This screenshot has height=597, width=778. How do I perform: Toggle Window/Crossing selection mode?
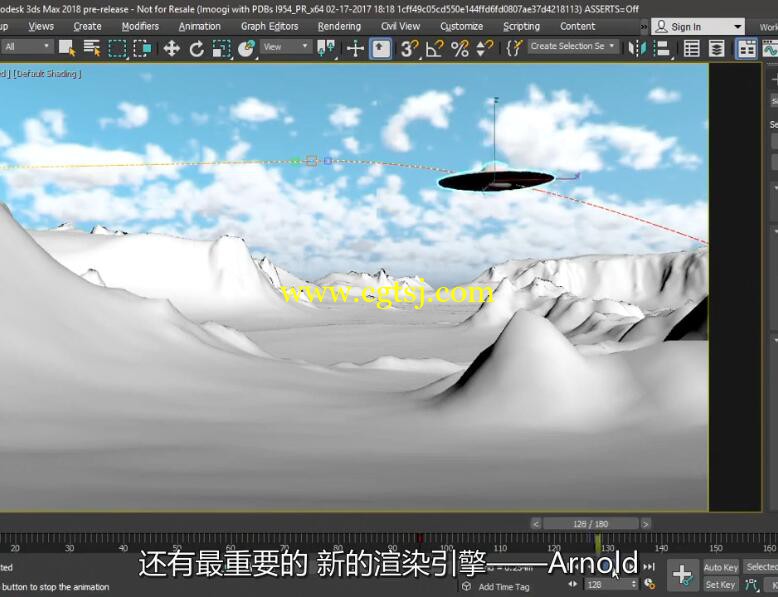tap(142, 48)
